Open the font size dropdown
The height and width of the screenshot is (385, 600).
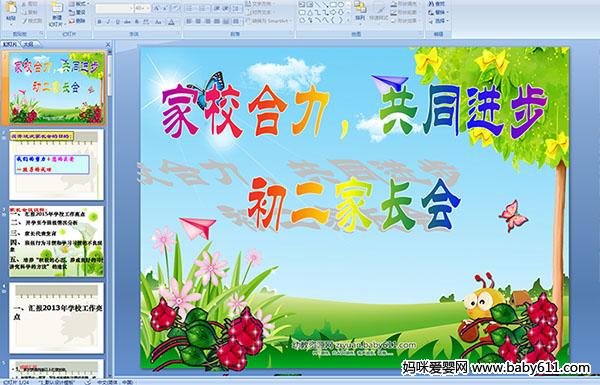(x=142, y=8)
